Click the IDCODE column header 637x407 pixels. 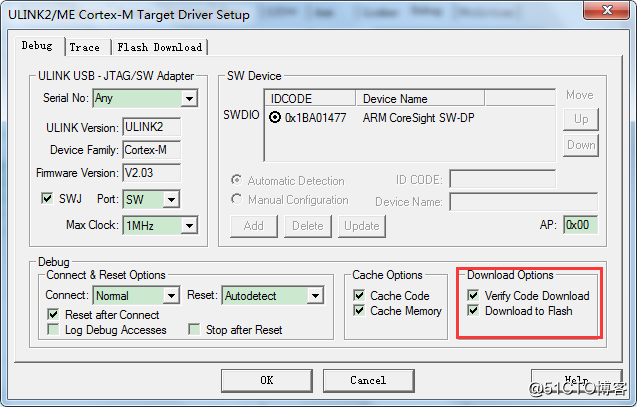point(310,99)
